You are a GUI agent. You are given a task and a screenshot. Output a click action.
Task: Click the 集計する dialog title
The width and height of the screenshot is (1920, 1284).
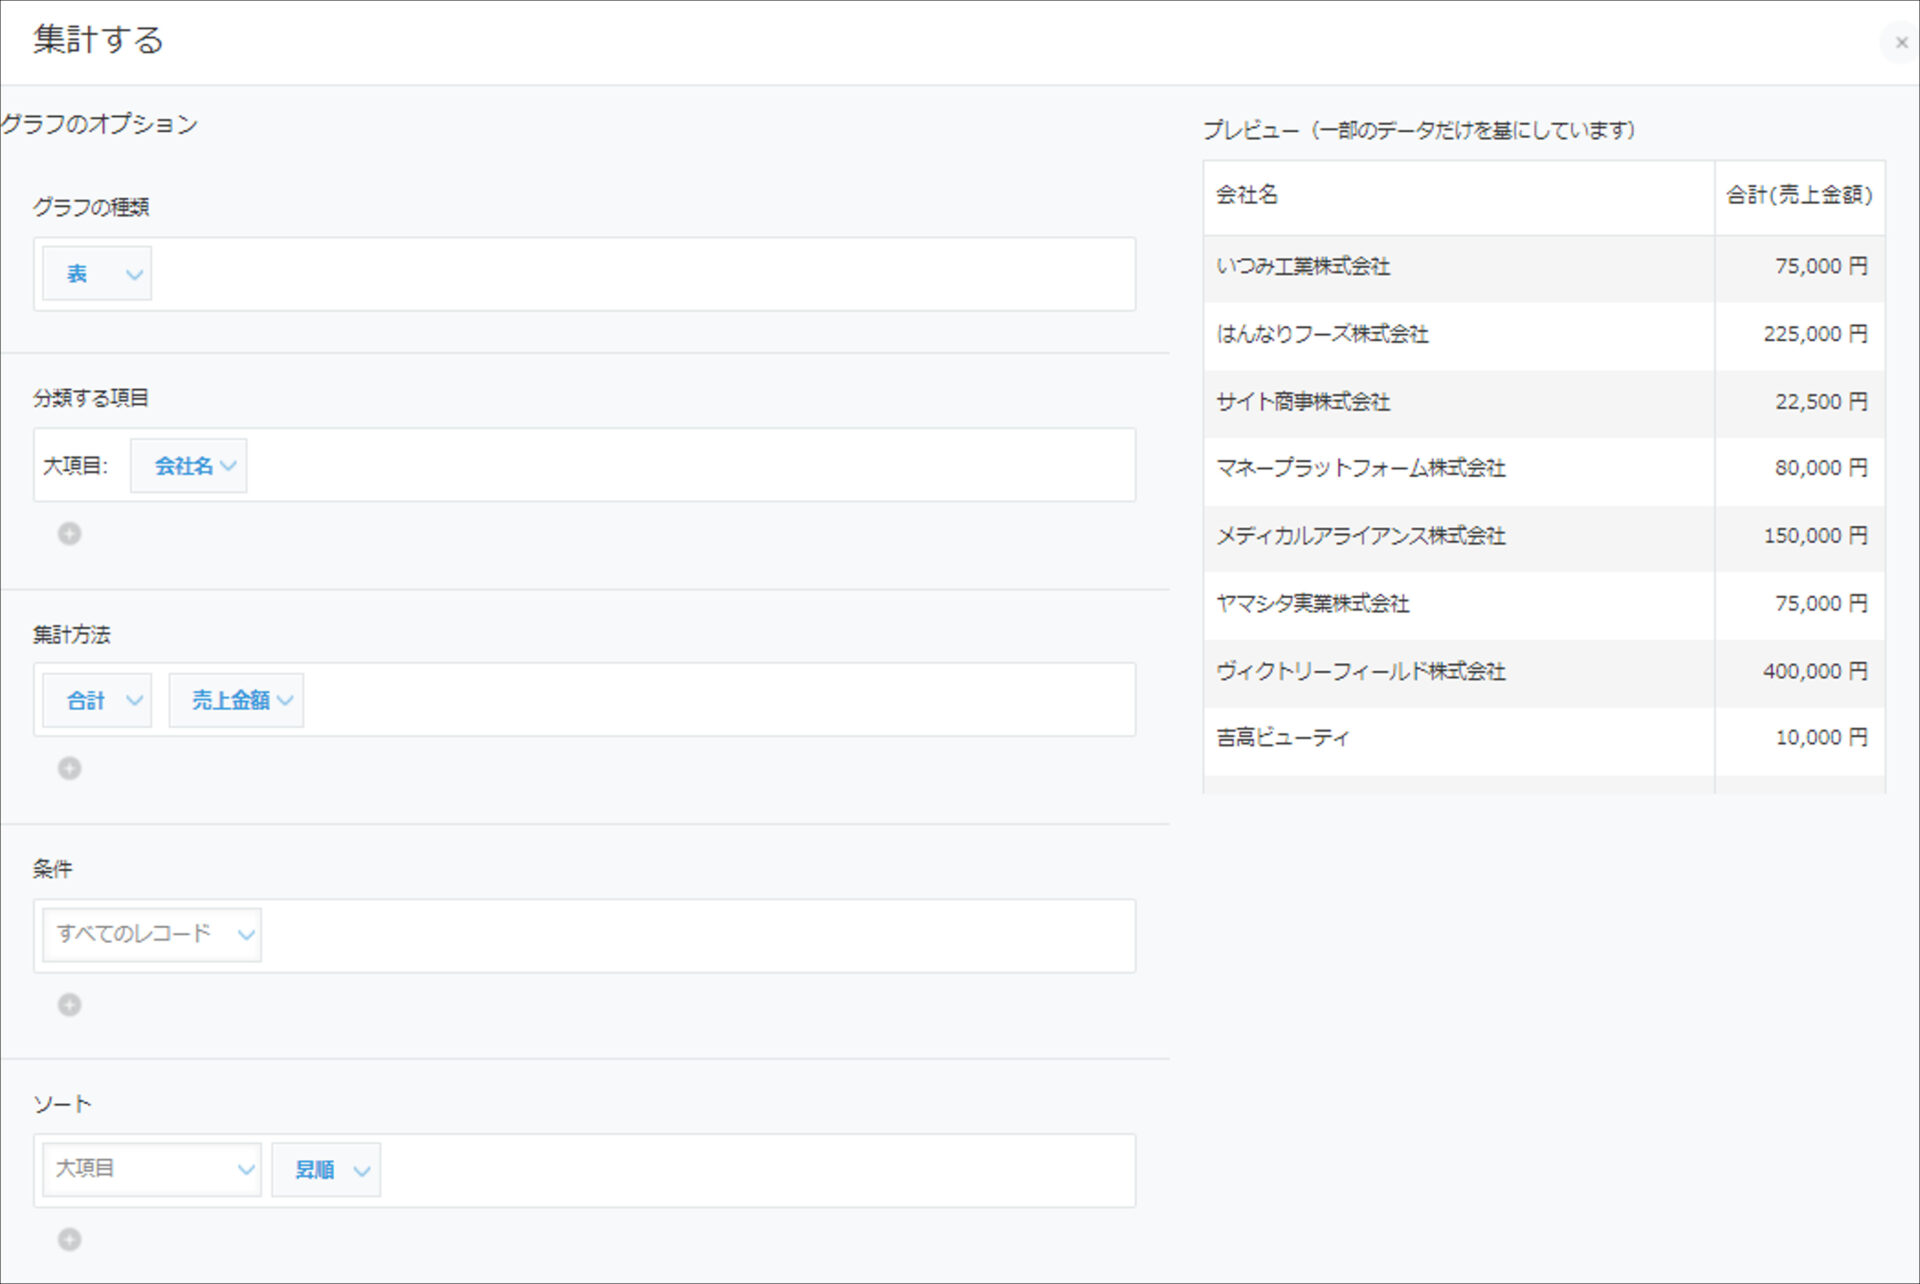[x=98, y=40]
